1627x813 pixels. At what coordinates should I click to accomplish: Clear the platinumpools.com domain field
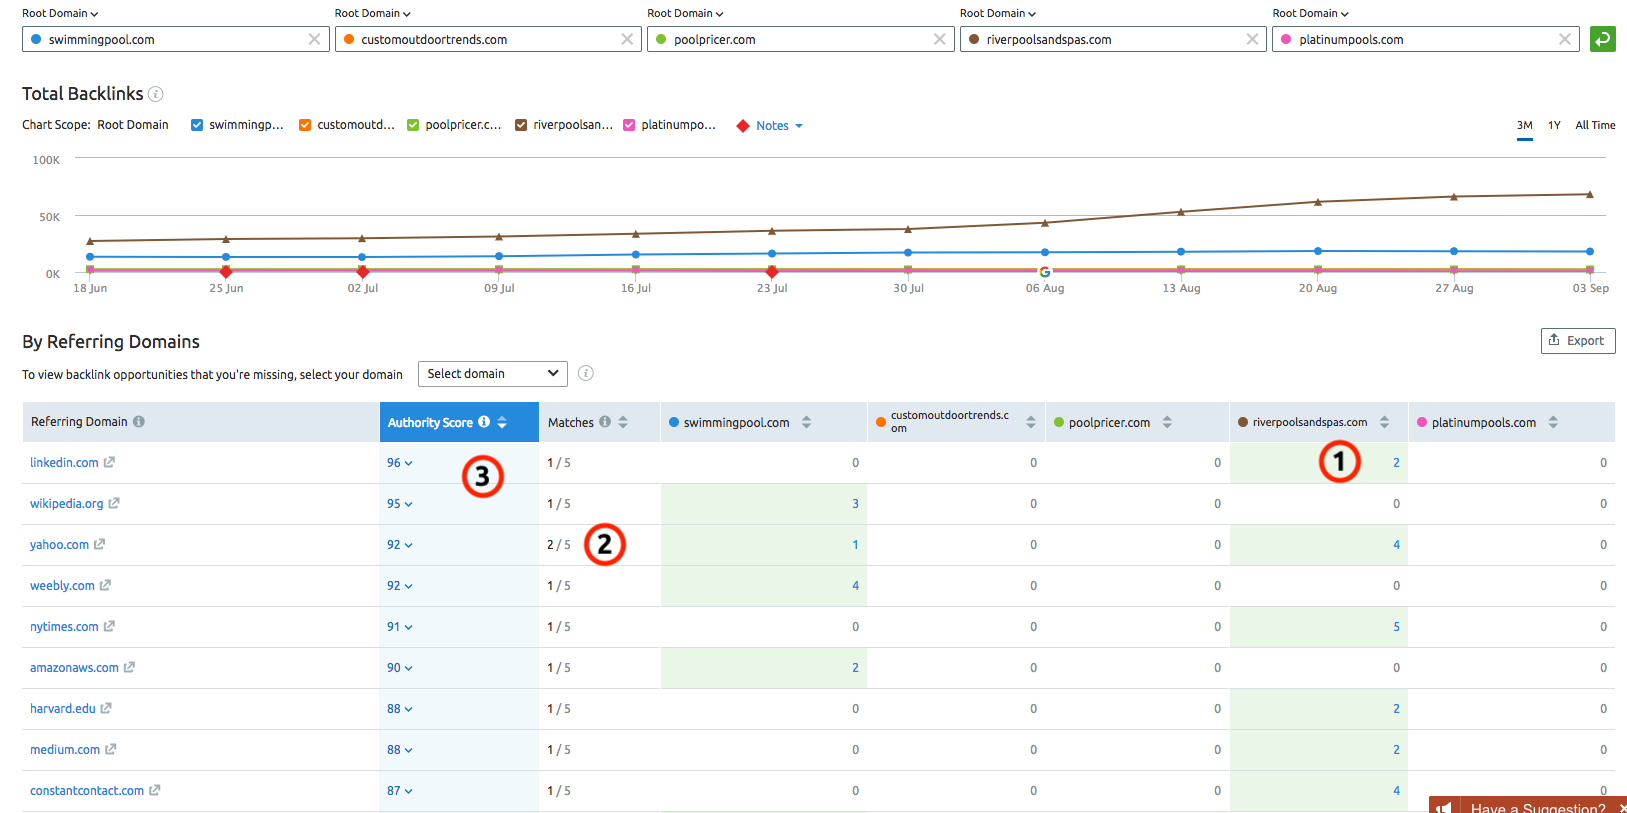tap(1564, 39)
